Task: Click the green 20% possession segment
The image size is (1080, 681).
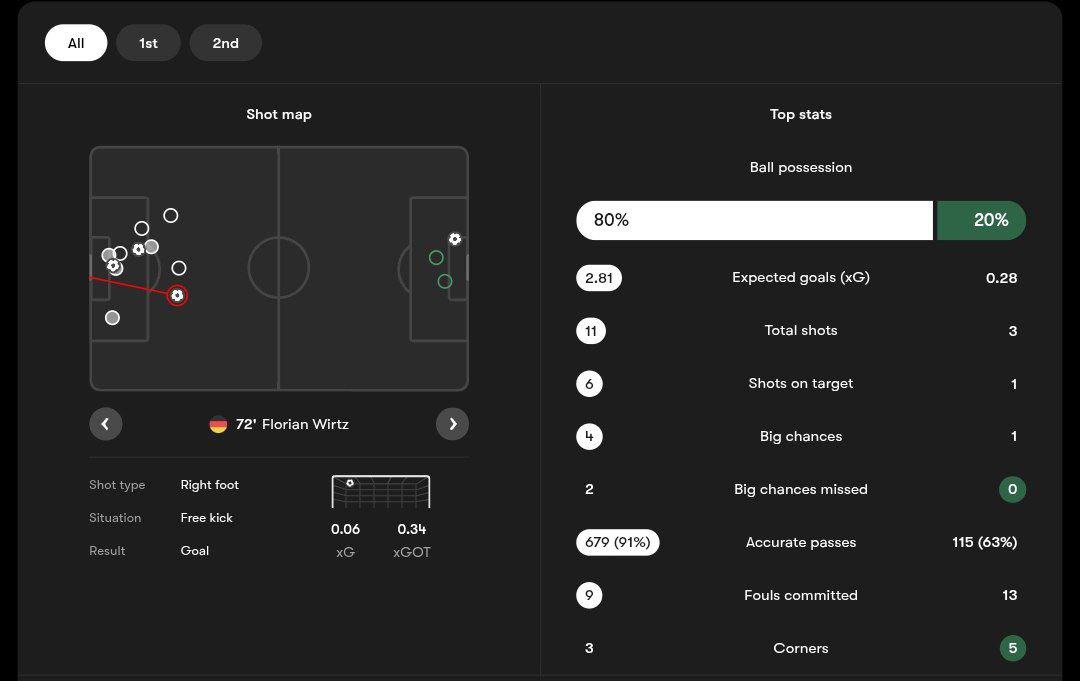Action: (981, 220)
